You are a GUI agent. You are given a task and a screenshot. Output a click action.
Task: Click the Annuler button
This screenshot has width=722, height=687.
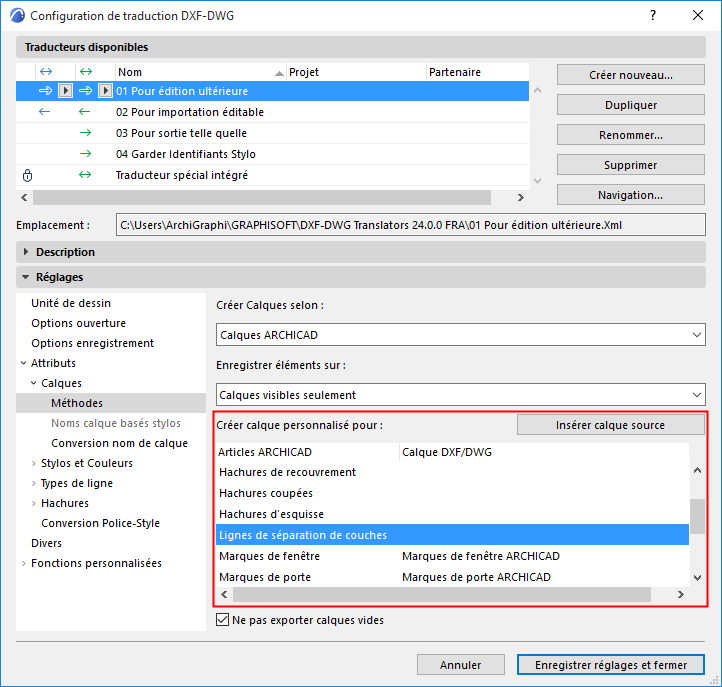(460, 665)
